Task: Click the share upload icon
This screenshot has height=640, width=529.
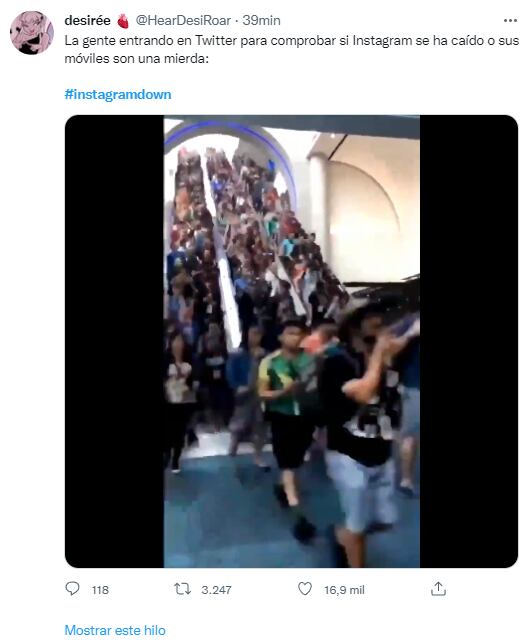Action: coord(438,589)
